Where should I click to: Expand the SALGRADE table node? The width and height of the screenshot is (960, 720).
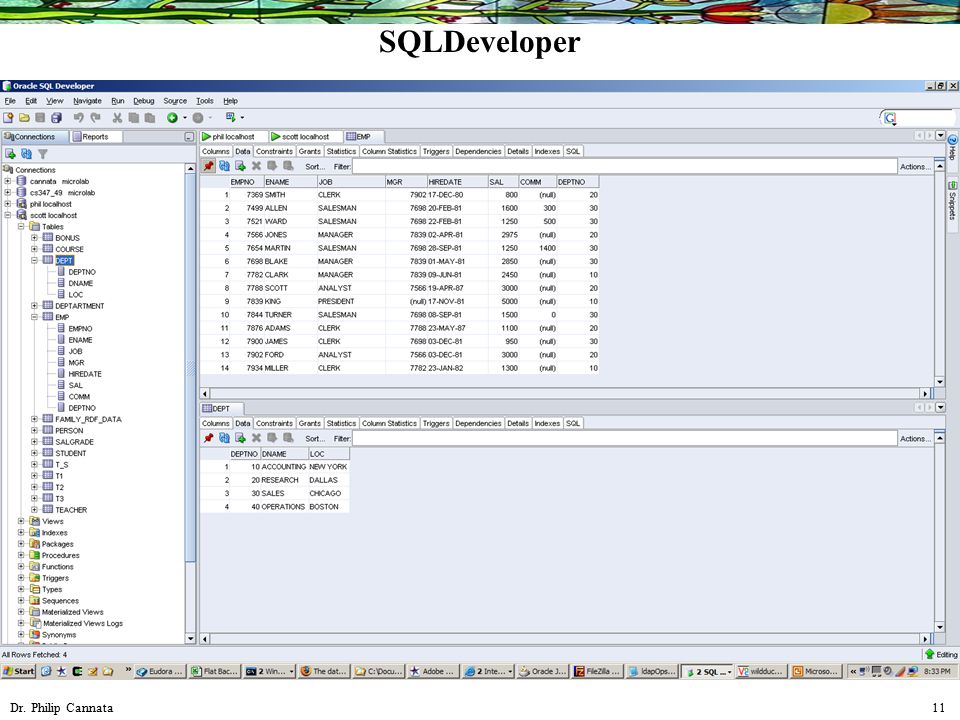pyautogui.click(x=34, y=441)
